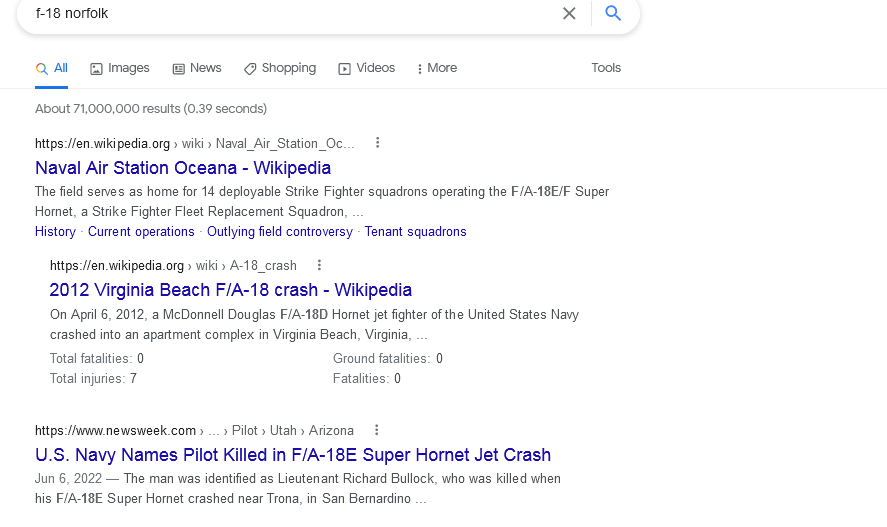Image resolution: width=887 pixels, height=527 pixels.
Task: Open three-dot menu for A-18_crash result
Action: (x=319, y=265)
